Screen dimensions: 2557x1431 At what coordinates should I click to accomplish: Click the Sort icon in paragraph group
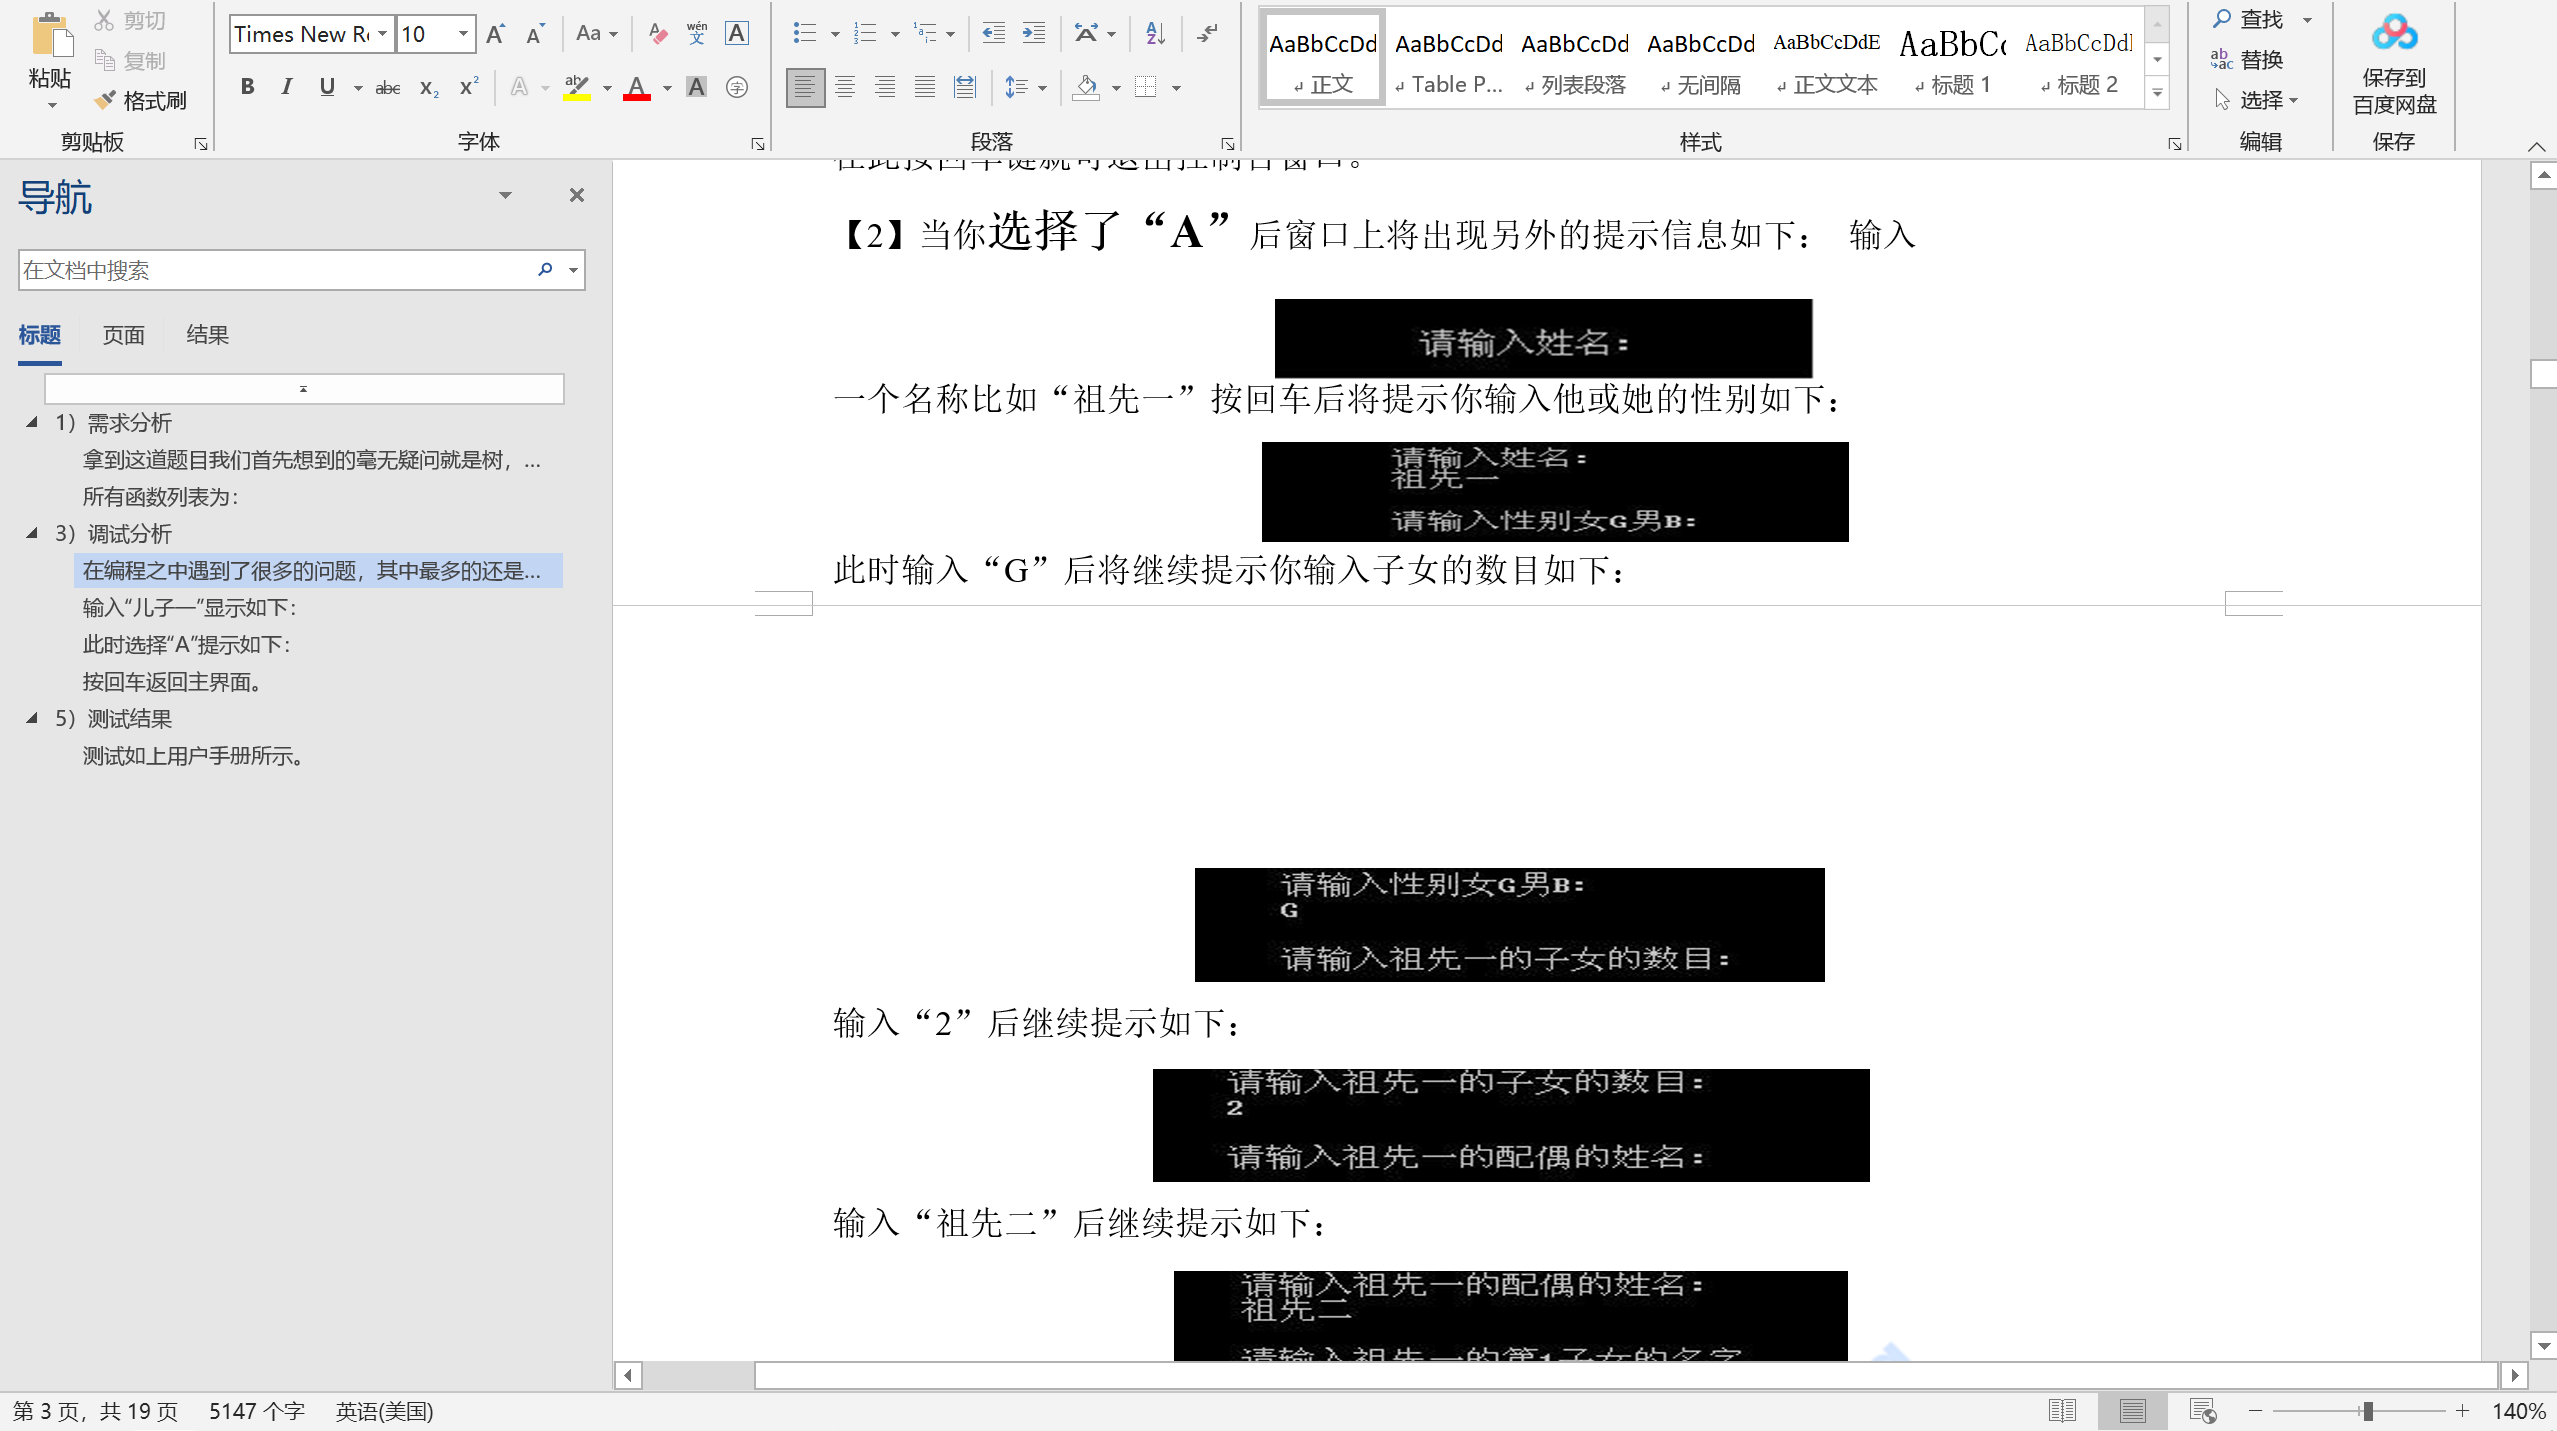click(1155, 34)
